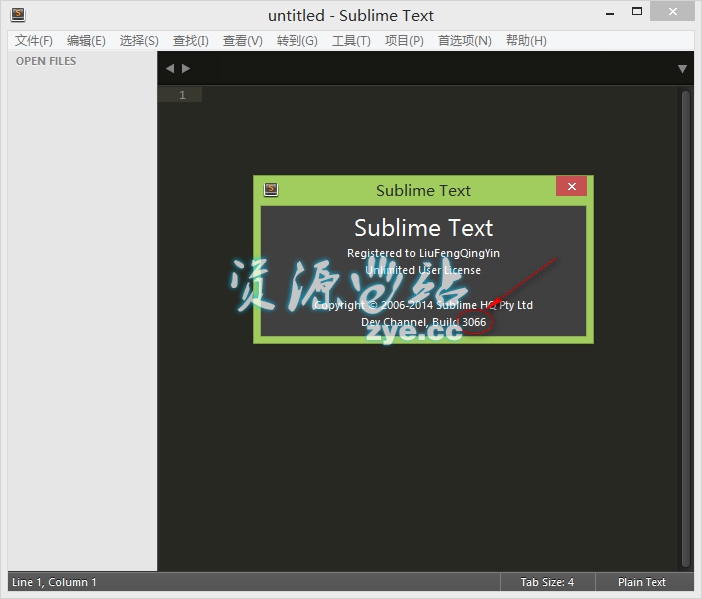Image resolution: width=702 pixels, height=599 pixels.
Task: Click the vertical scrollbar of the editor
Action: [685, 329]
